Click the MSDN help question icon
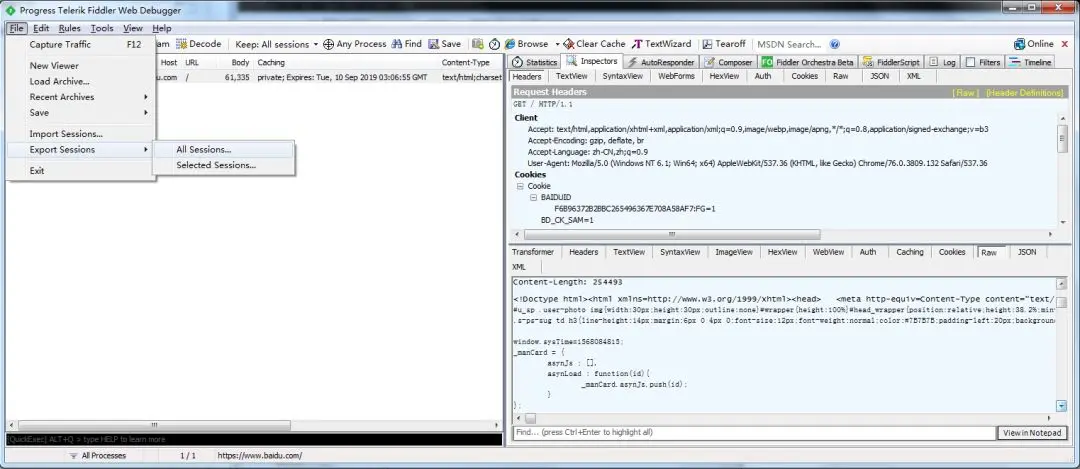This screenshot has height=469, width=1080. pos(835,44)
